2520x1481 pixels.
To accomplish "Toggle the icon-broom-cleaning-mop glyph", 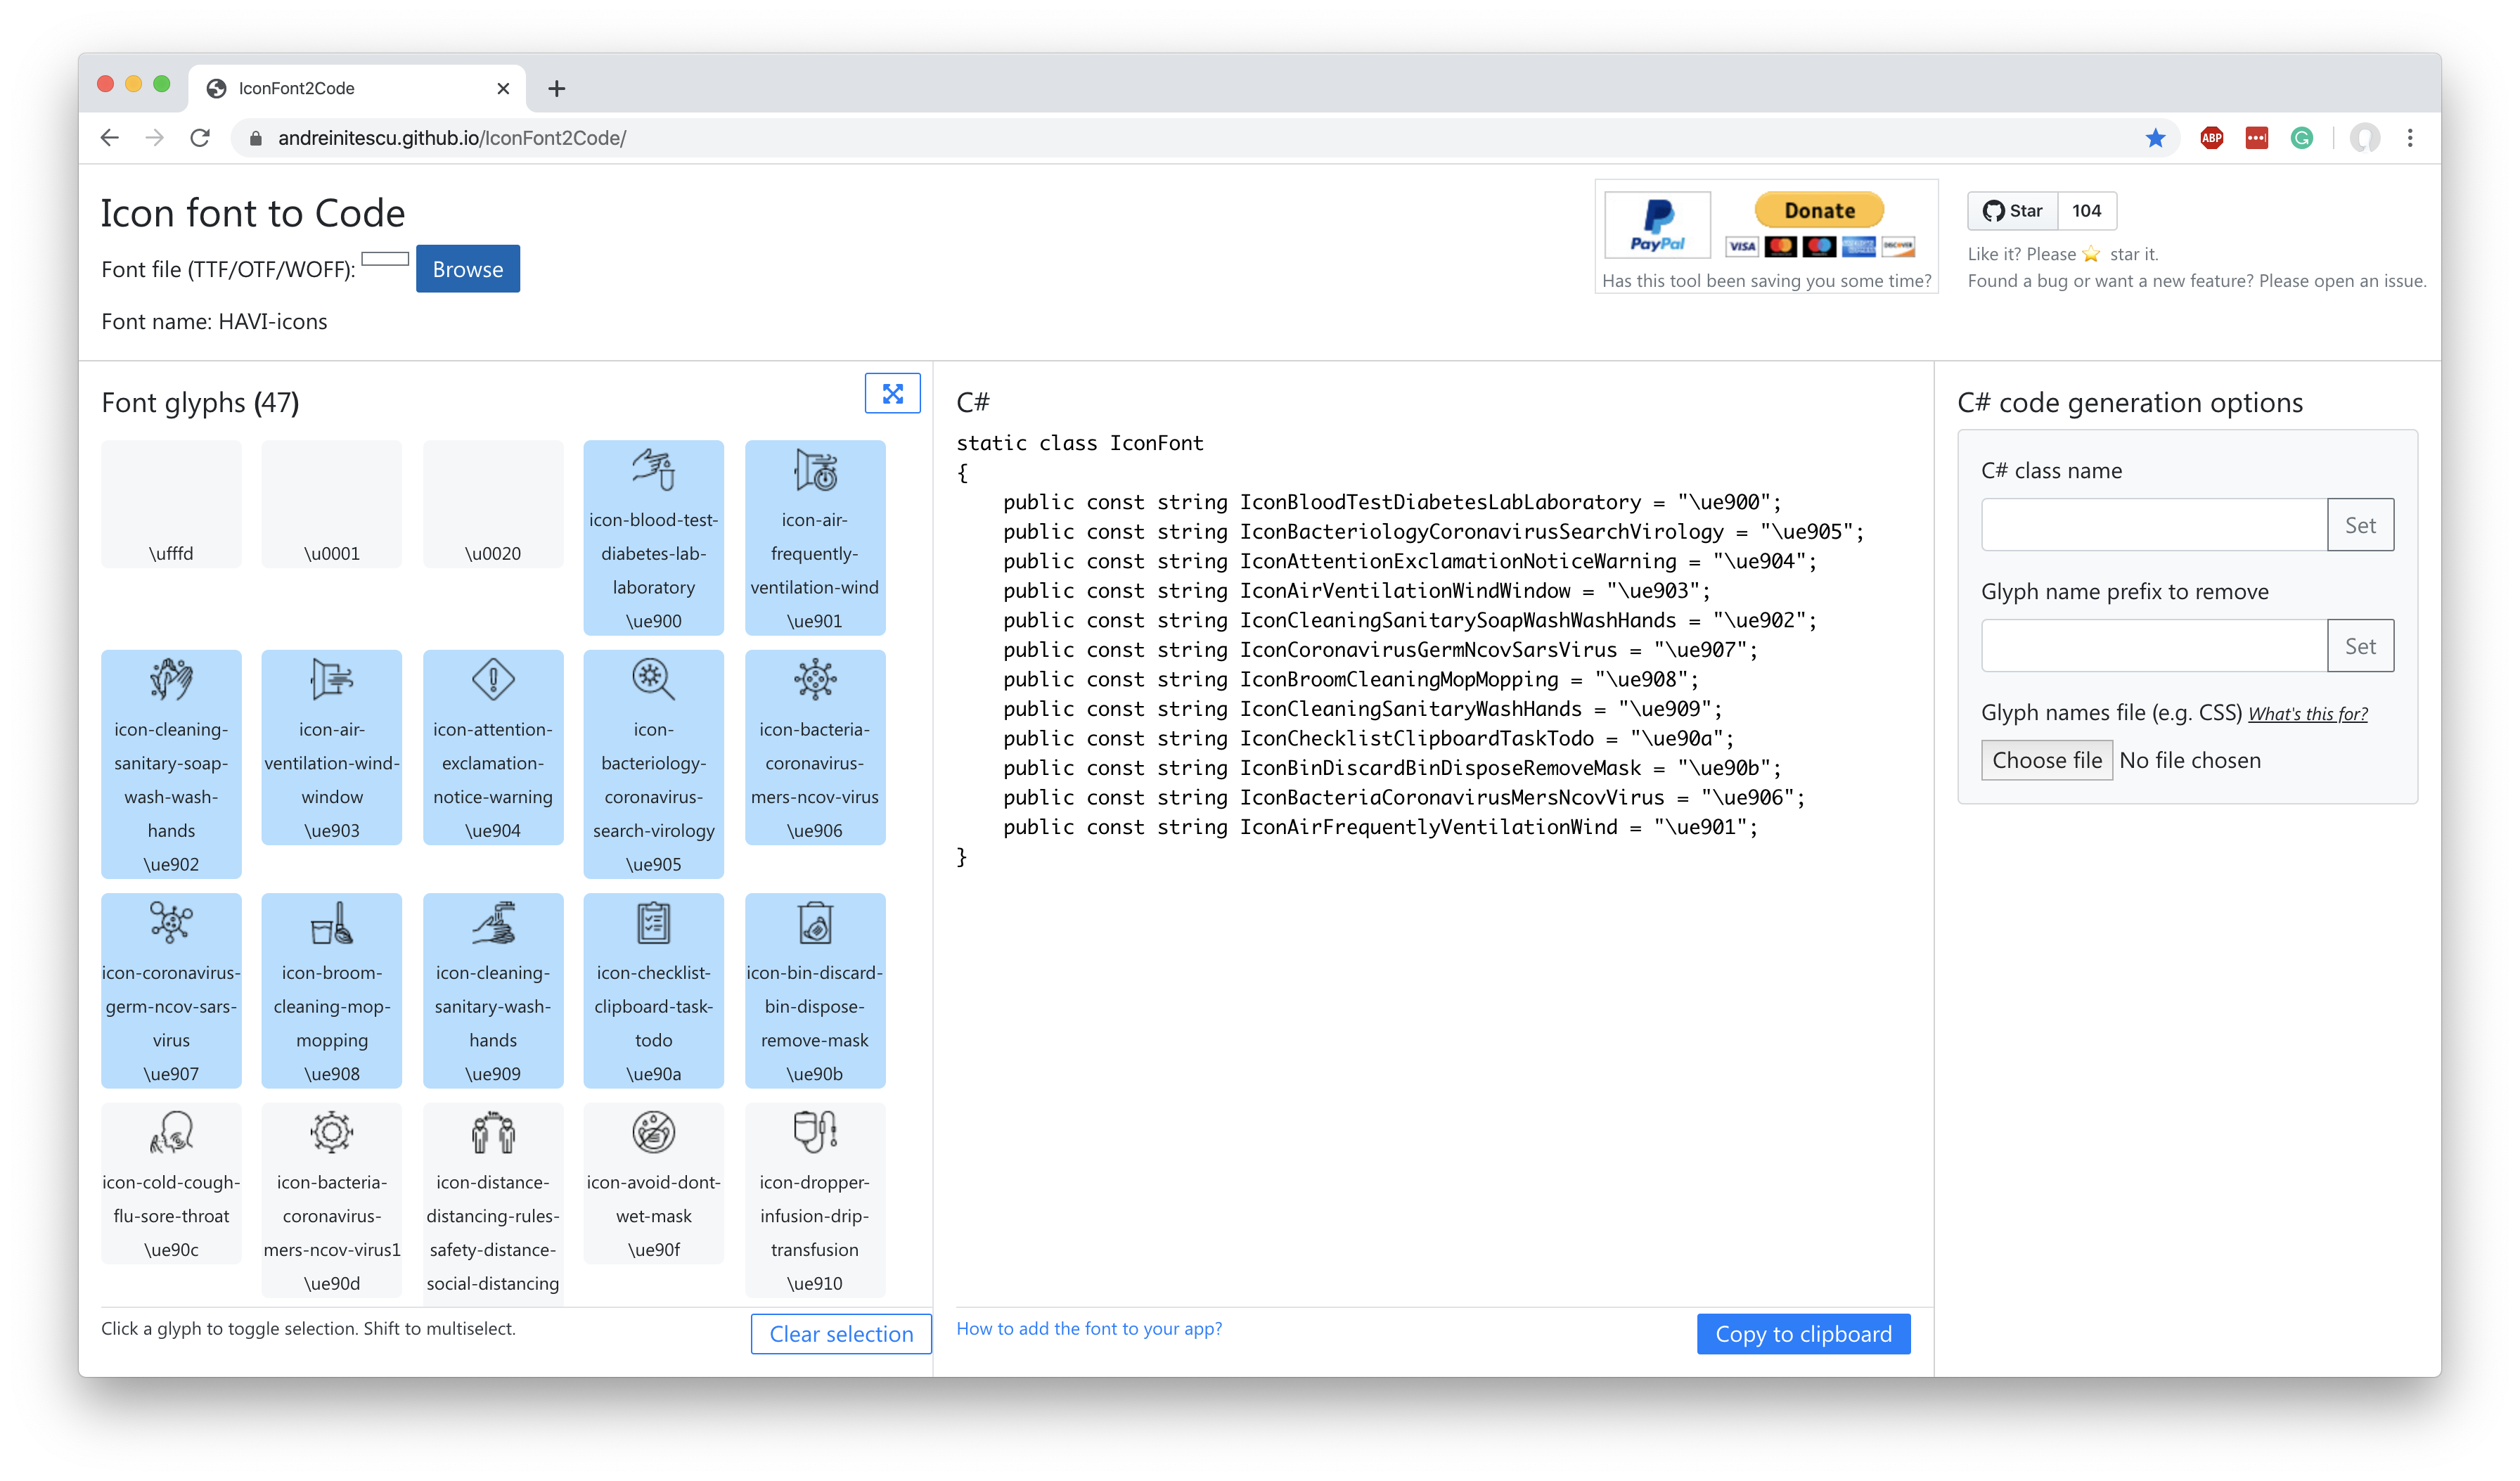I will coord(331,990).
